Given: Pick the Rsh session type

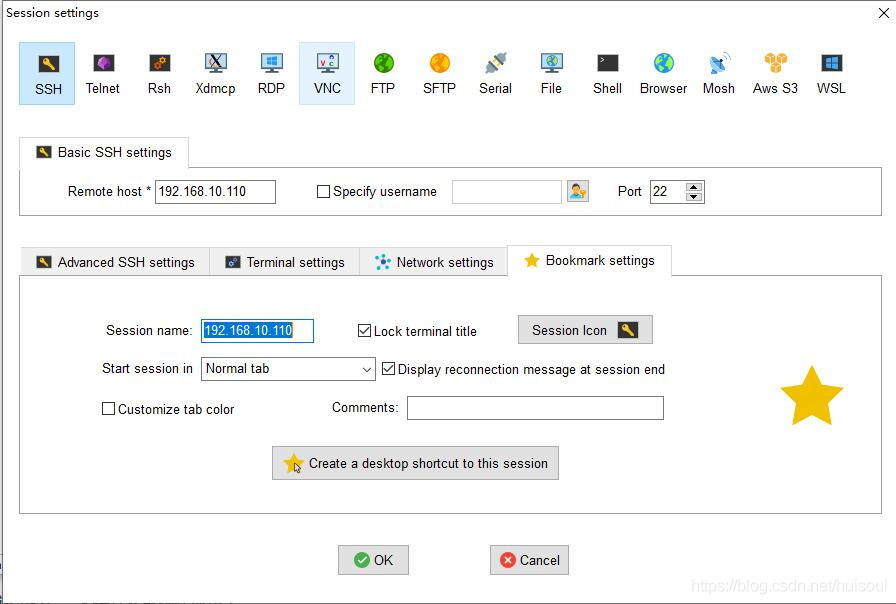Looking at the screenshot, I should coord(159,73).
